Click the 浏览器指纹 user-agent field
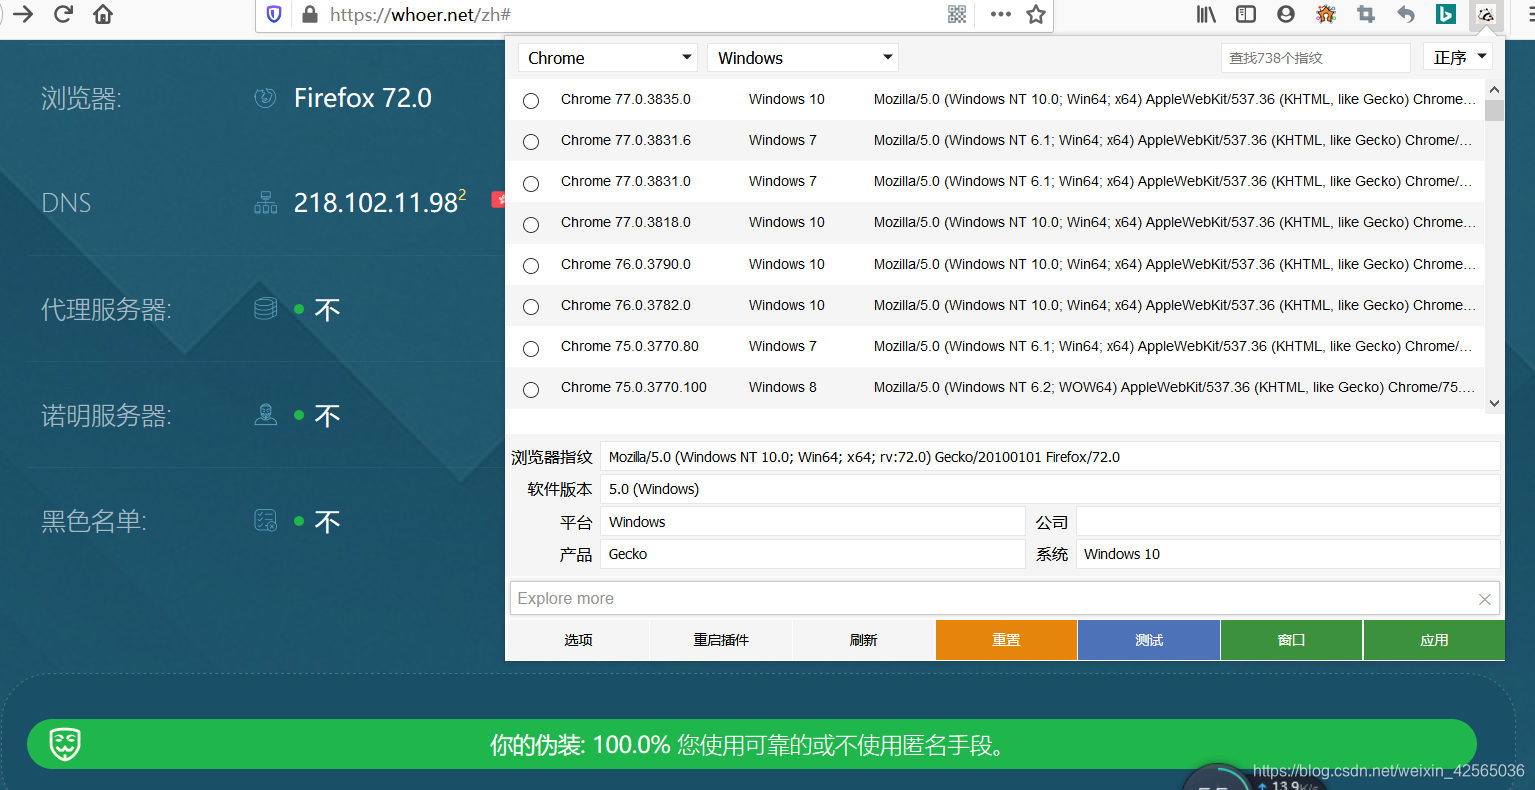The height and width of the screenshot is (790, 1535). pos(1050,457)
